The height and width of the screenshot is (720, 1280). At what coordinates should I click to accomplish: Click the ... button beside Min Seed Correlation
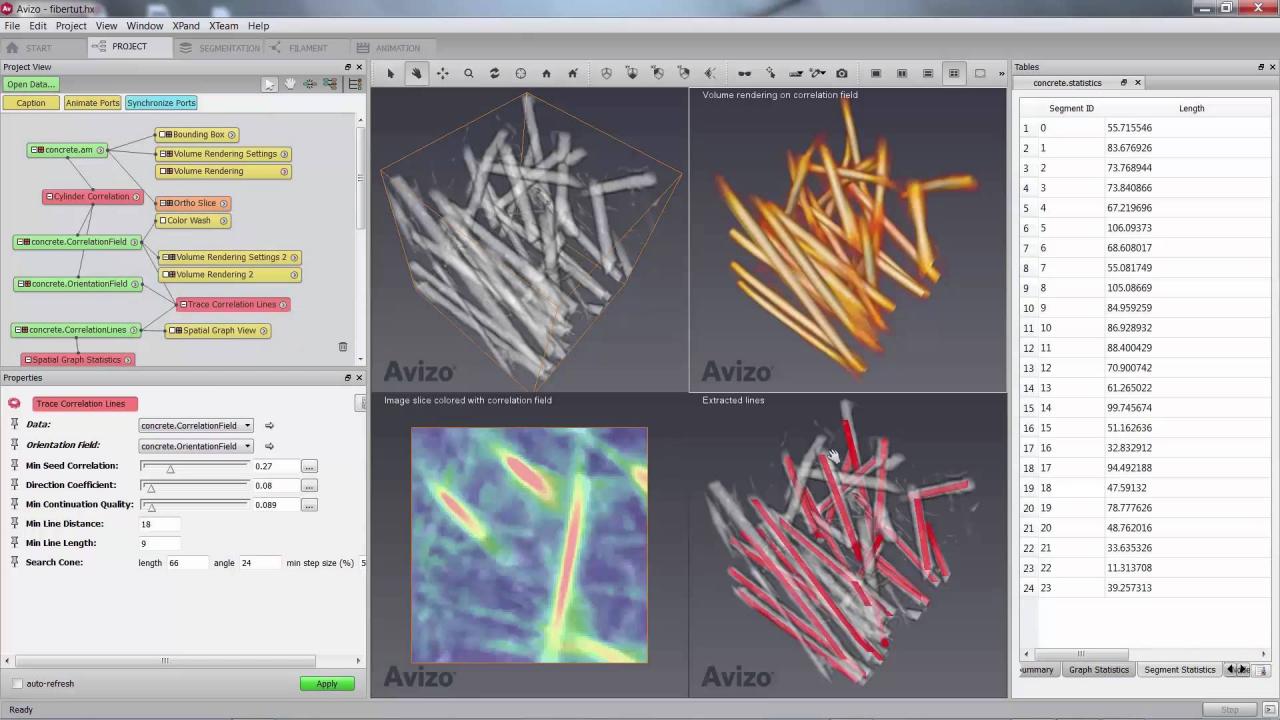coord(309,466)
